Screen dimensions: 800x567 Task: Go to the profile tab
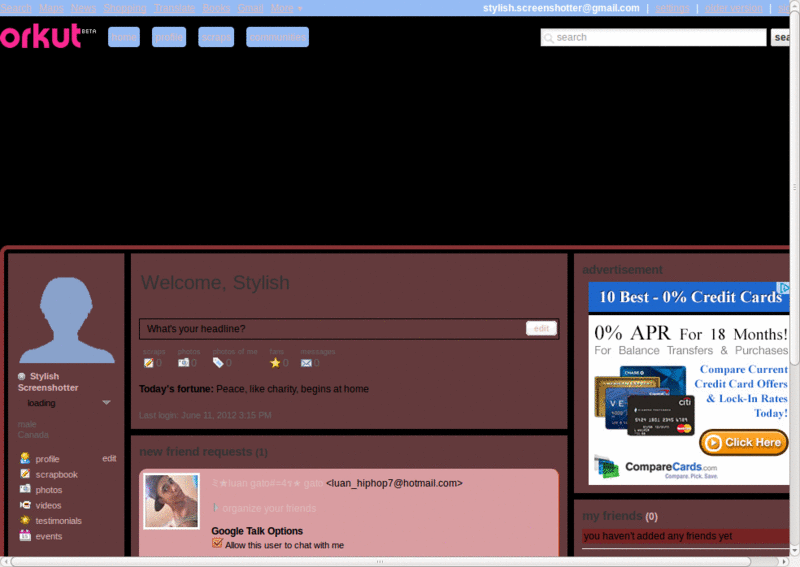[169, 37]
